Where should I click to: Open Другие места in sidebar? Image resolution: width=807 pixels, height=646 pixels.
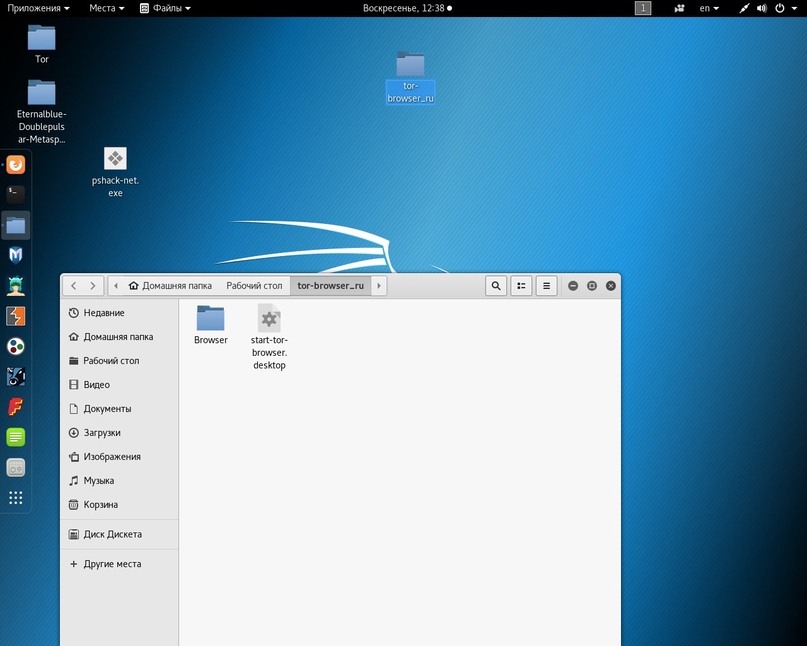(119, 564)
